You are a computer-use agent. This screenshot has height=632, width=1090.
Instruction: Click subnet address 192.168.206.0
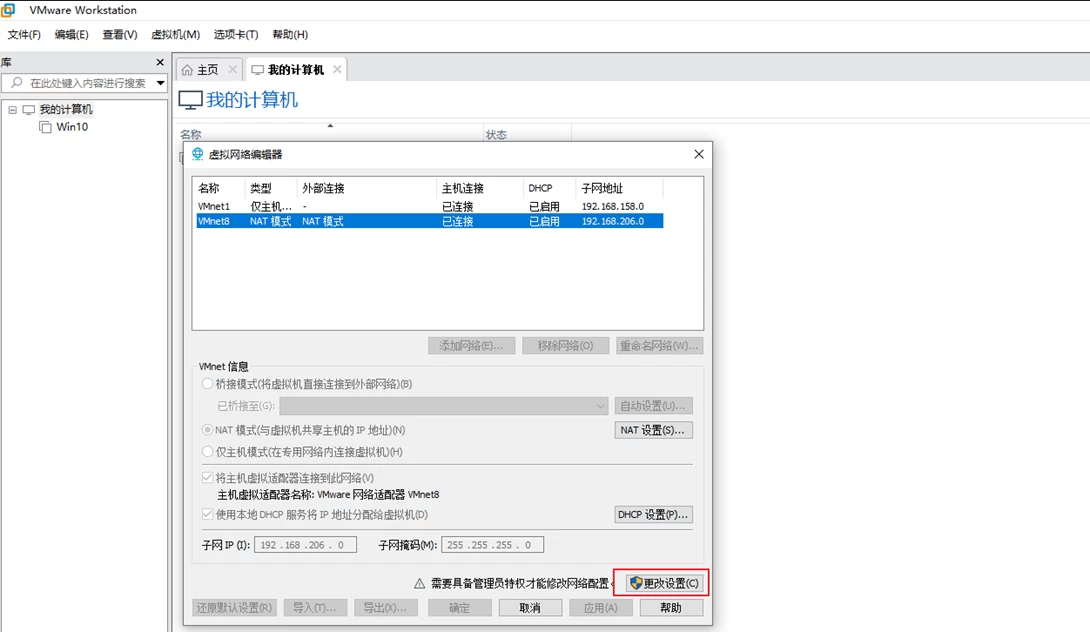coord(612,221)
